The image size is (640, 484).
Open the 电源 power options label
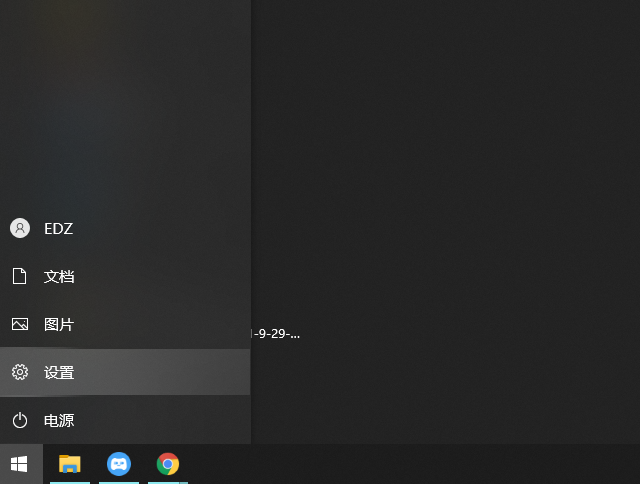pos(59,420)
